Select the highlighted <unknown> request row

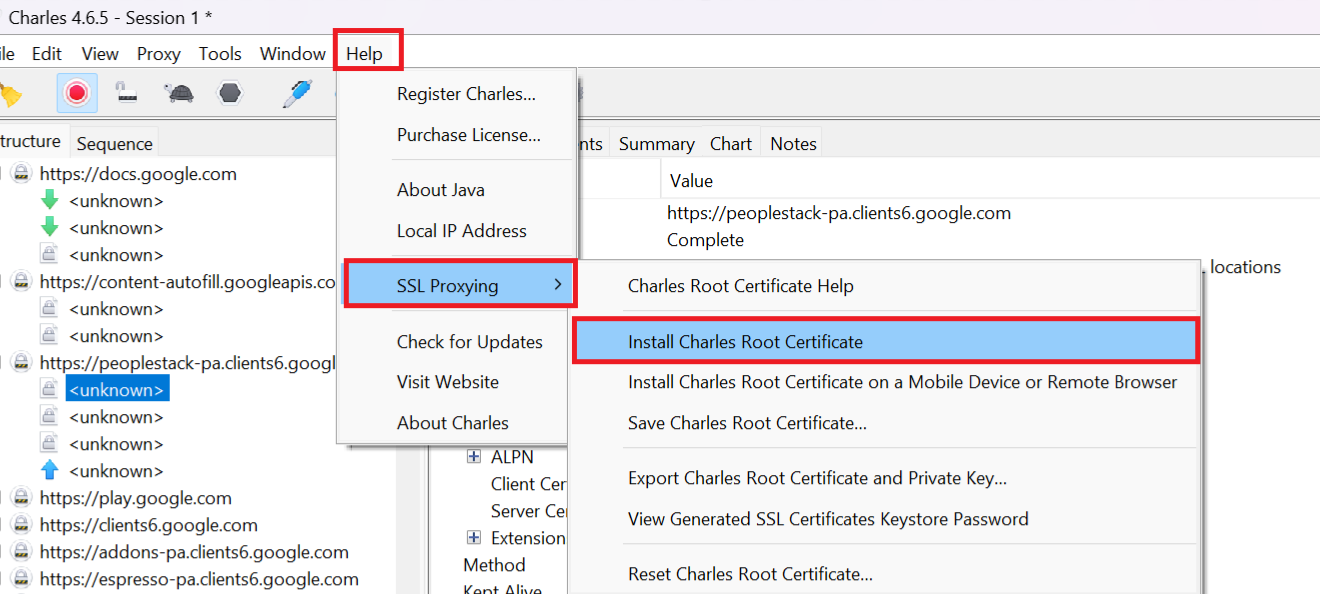coord(117,390)
